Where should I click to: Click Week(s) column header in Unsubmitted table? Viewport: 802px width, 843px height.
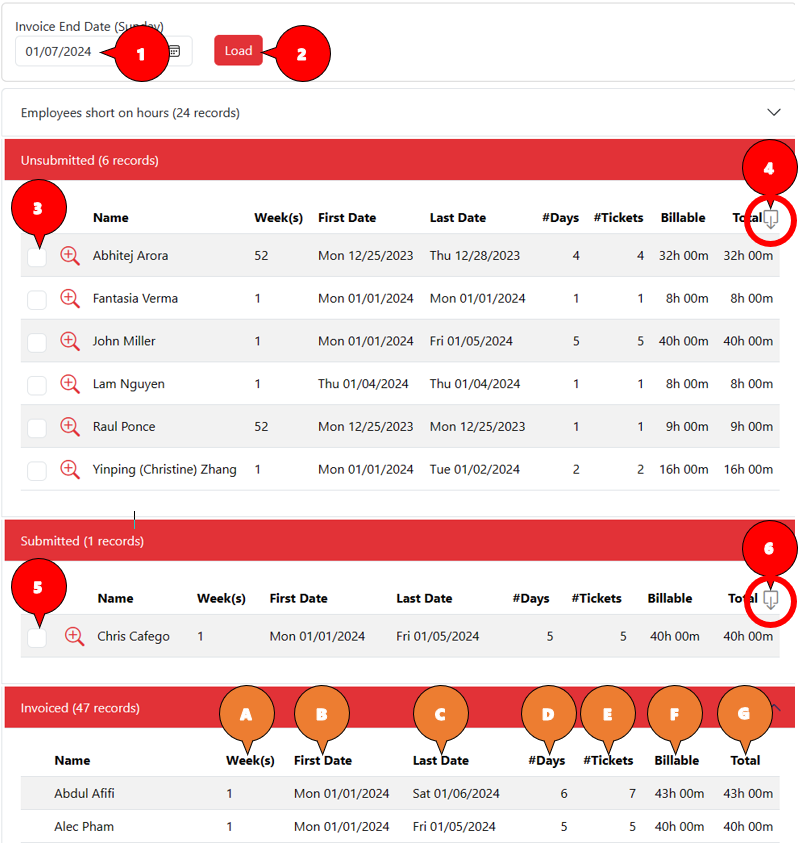click(x=278, y=218)
